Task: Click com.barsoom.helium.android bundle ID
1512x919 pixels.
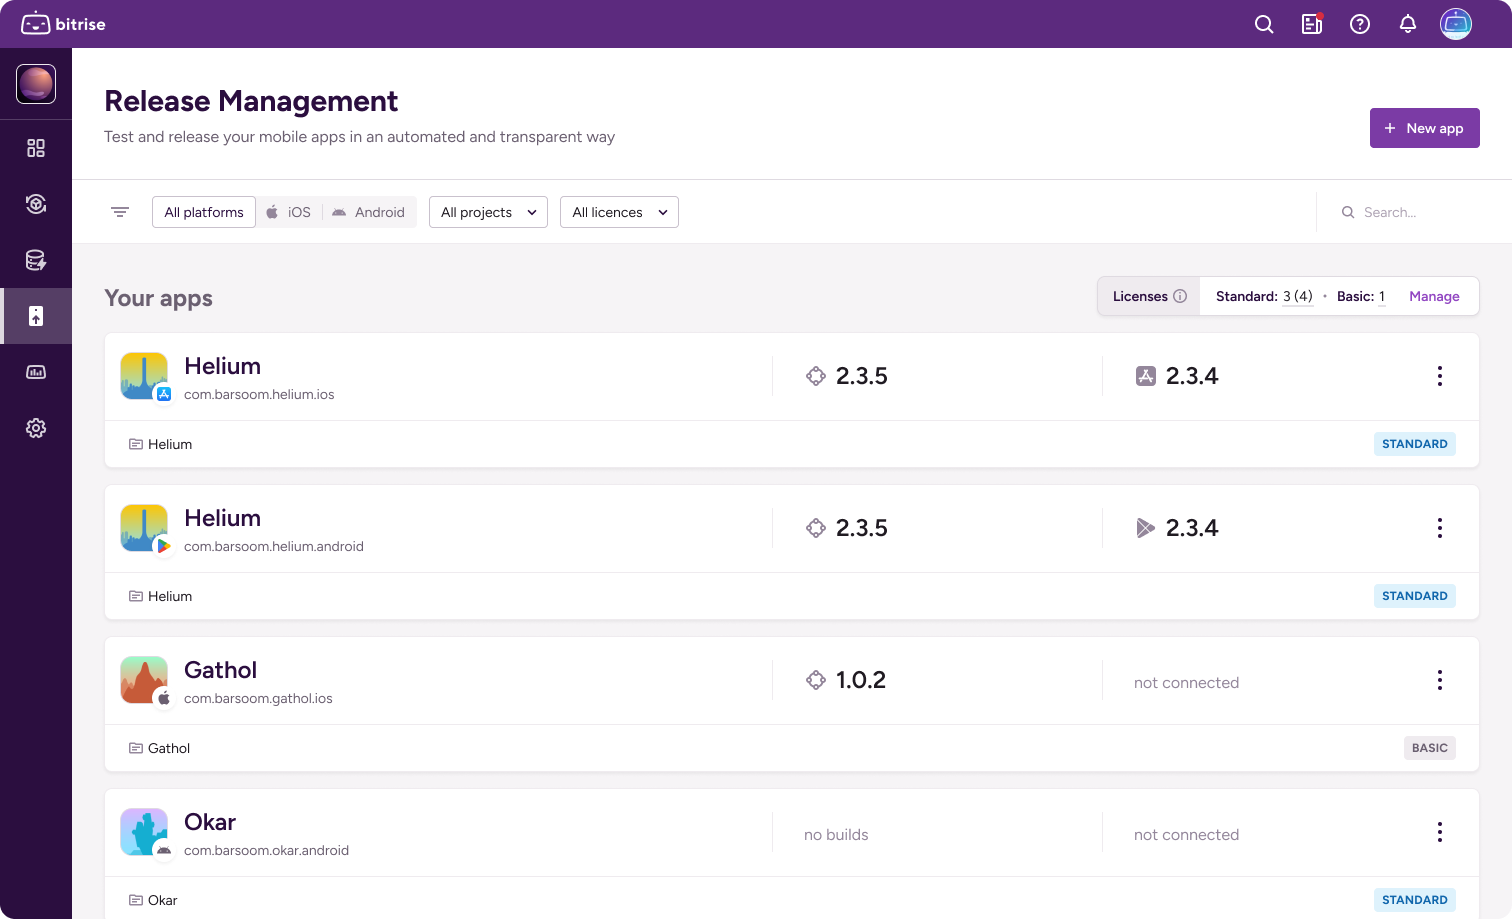Action: 274,546
